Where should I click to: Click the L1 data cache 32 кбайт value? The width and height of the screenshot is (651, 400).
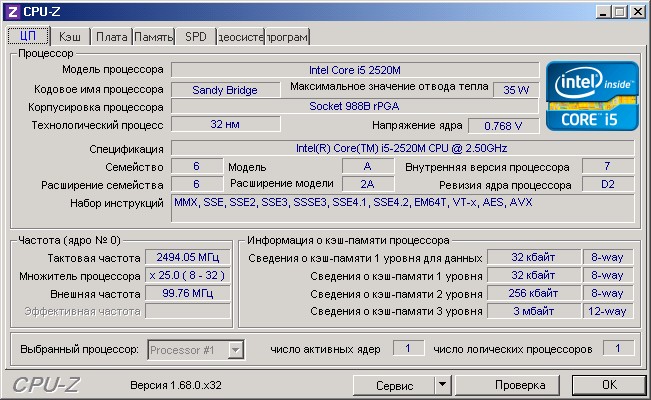tap(534, 258)
